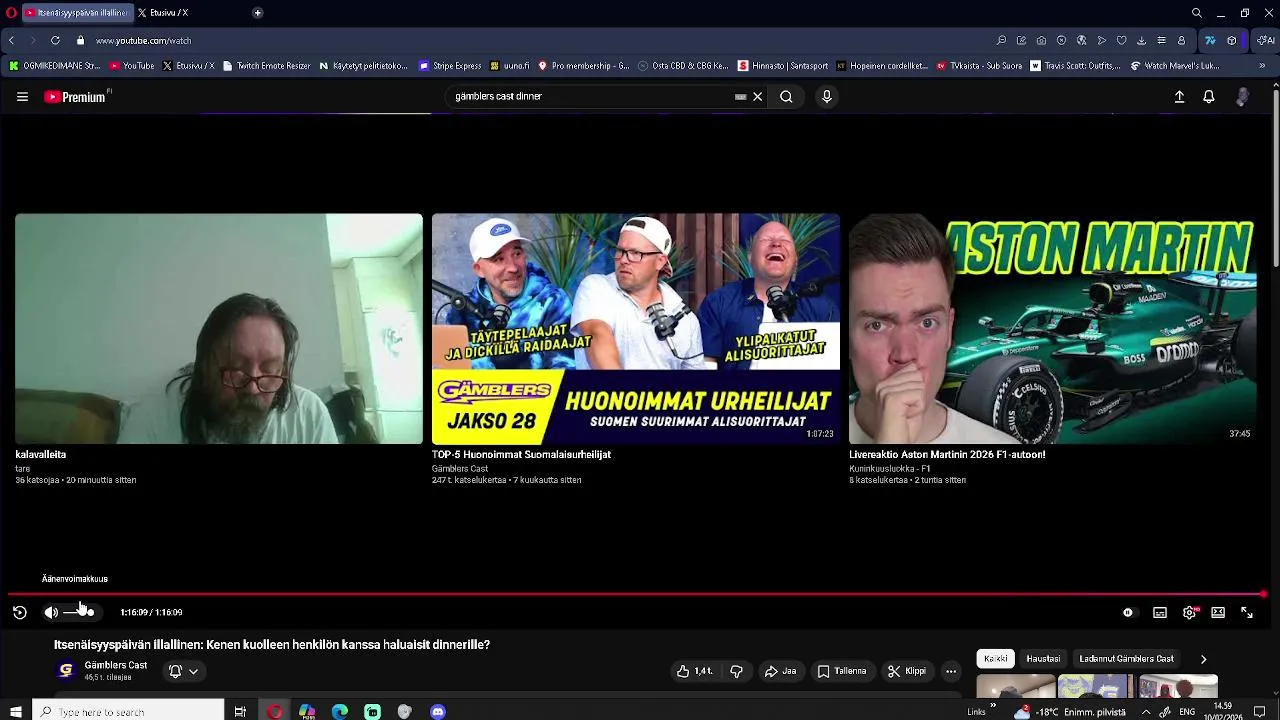Select the 'Haustasi' filter chip
1280x720 pixels.
tap(1043, 659)
